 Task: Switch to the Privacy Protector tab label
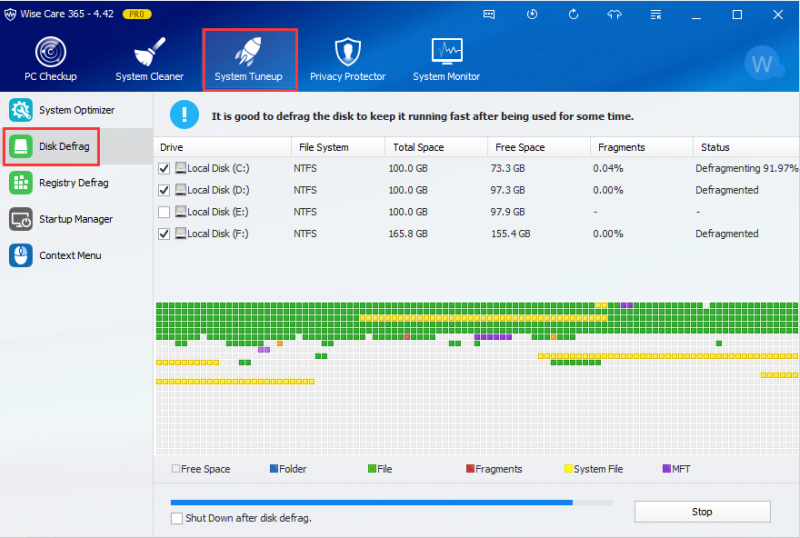coord(347,77)
